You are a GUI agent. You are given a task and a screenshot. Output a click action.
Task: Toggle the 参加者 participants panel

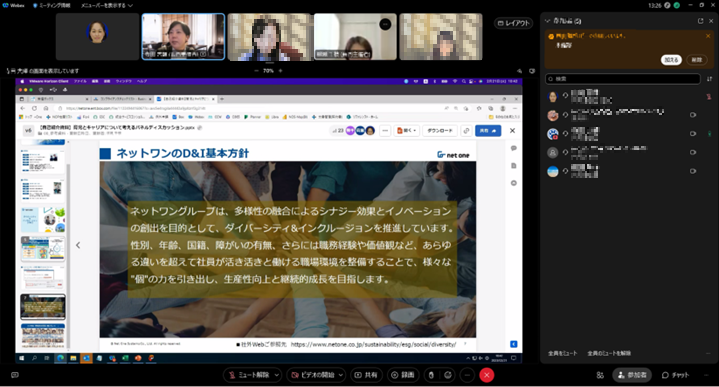point(632,375)
